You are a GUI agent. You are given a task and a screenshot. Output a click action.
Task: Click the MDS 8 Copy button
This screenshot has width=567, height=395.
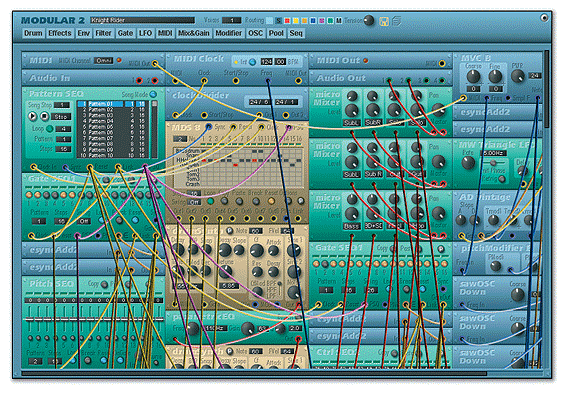(224, 201)
